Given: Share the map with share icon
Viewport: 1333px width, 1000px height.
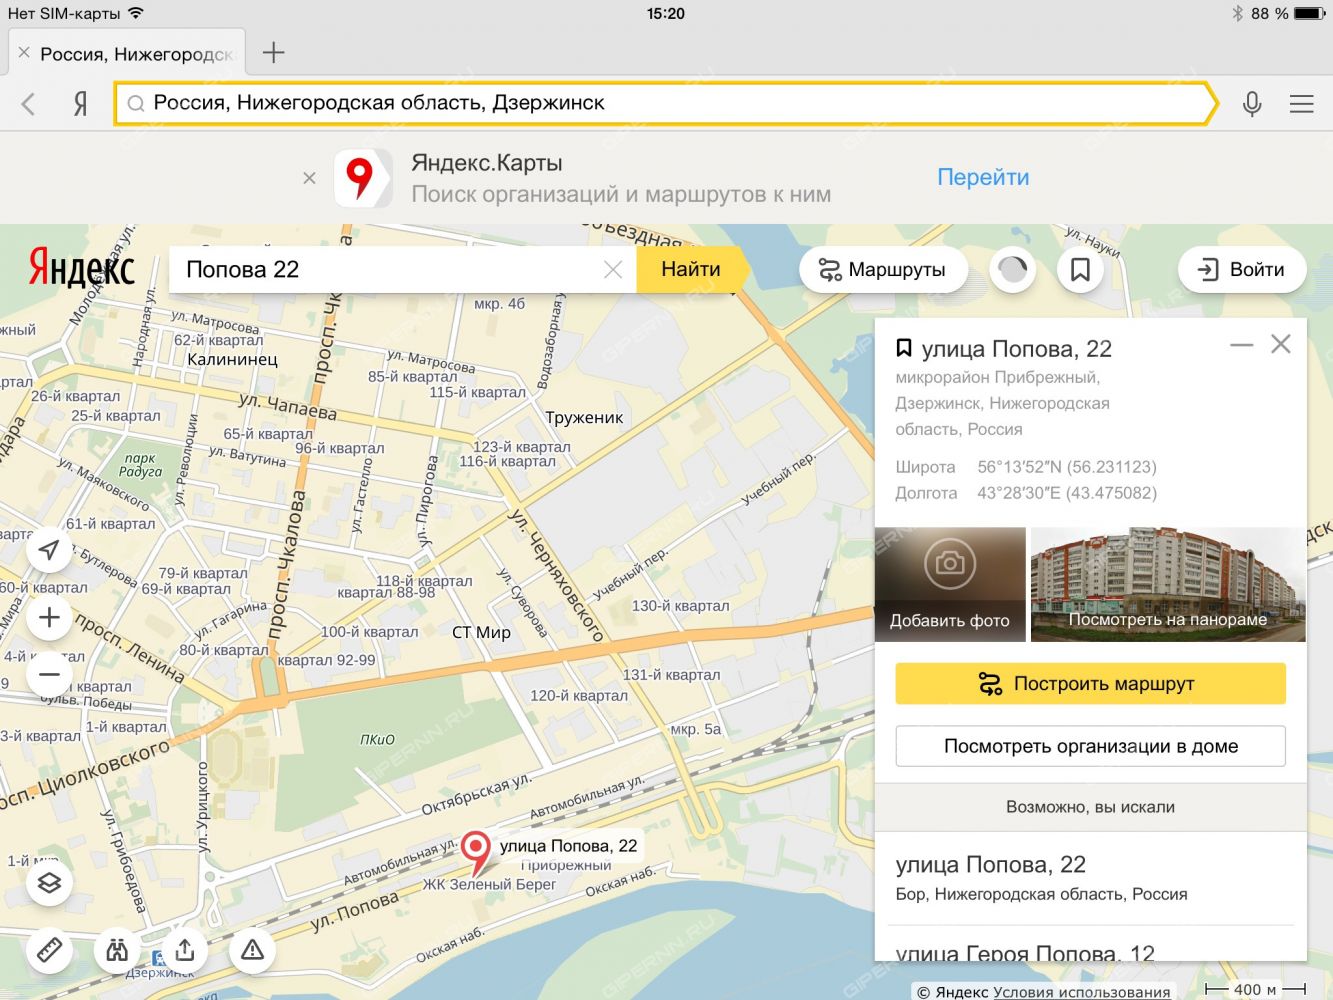Looking at the screenshot, I should (184, 950).
